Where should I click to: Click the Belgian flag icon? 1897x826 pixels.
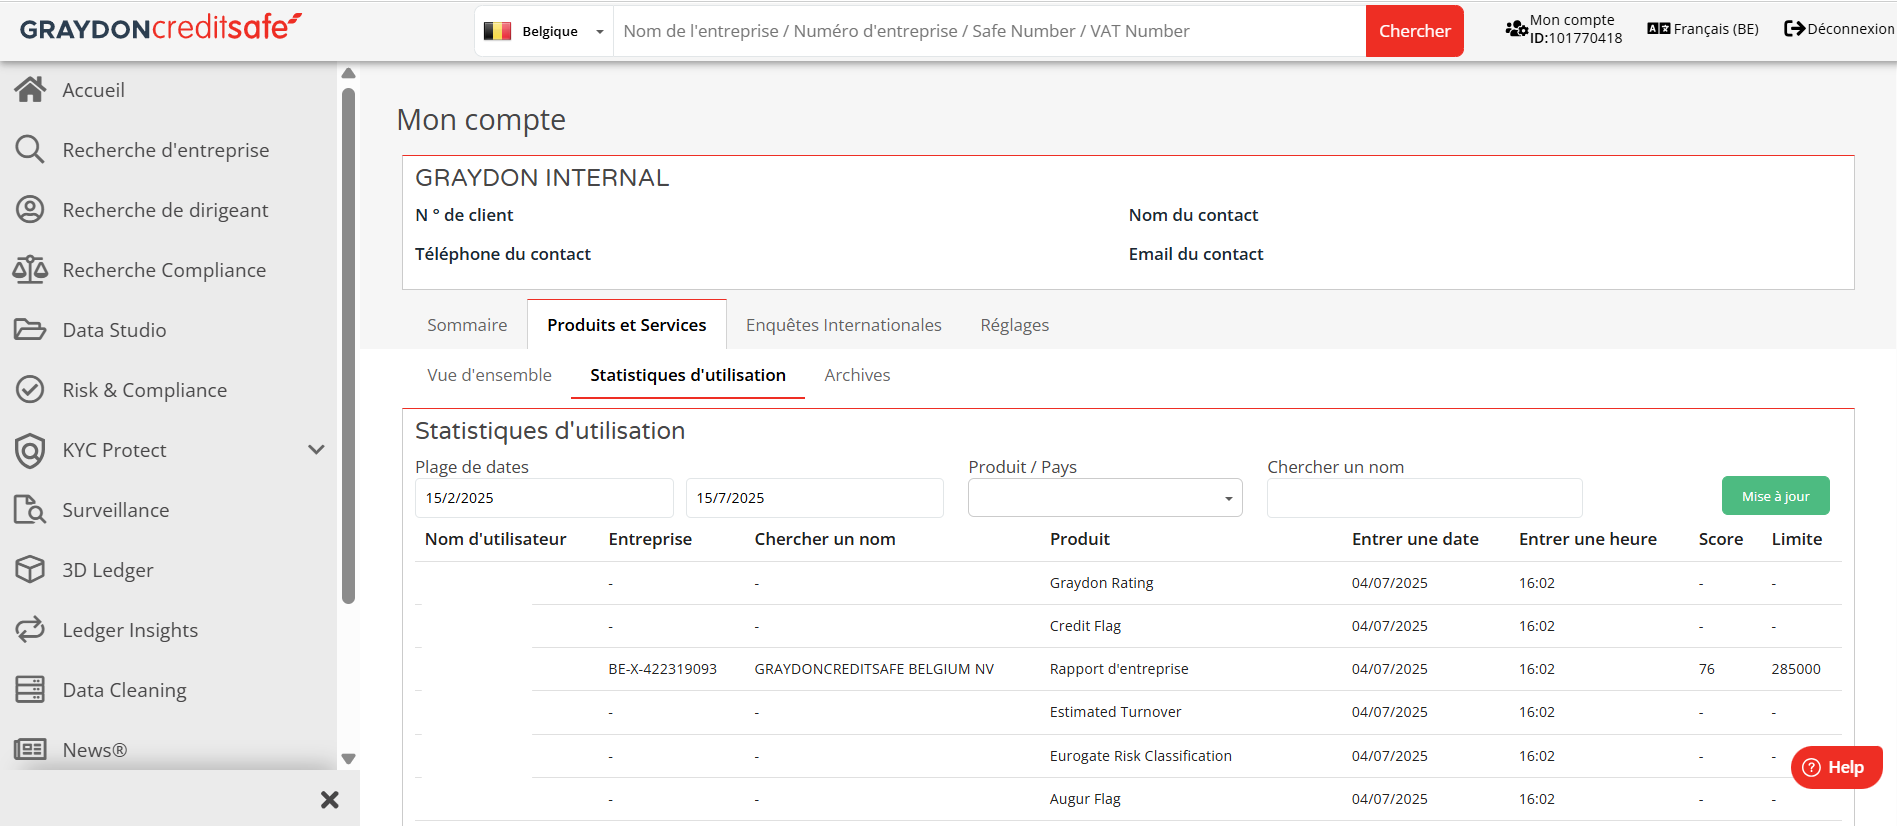pos(497,31)
